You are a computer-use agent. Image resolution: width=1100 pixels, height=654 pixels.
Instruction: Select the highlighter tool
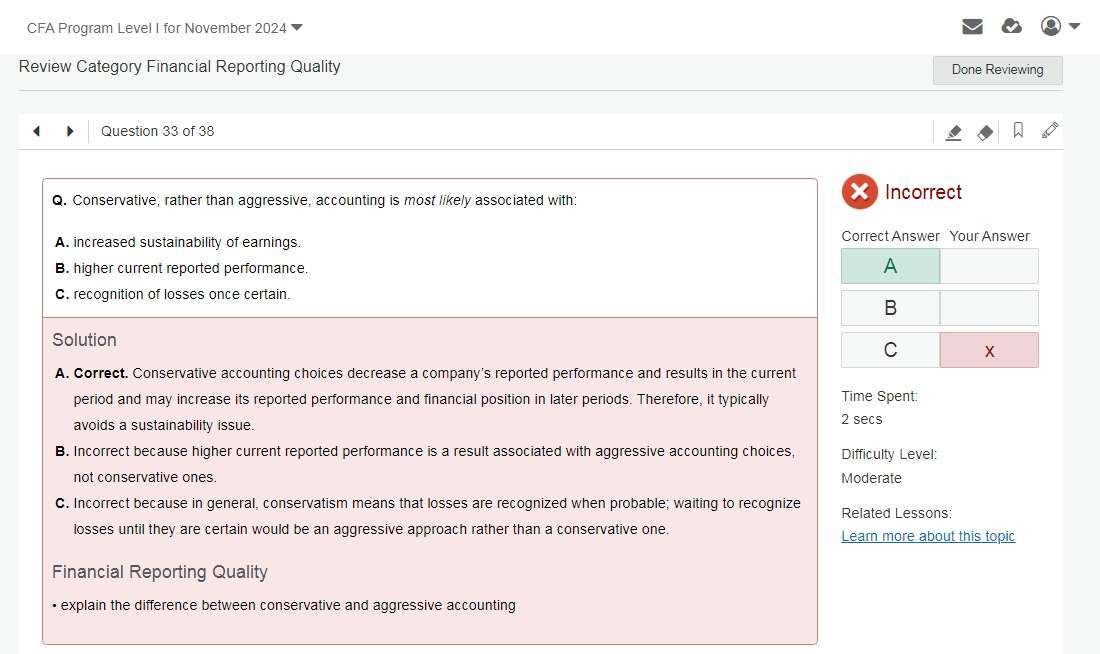tap(954, 132)
